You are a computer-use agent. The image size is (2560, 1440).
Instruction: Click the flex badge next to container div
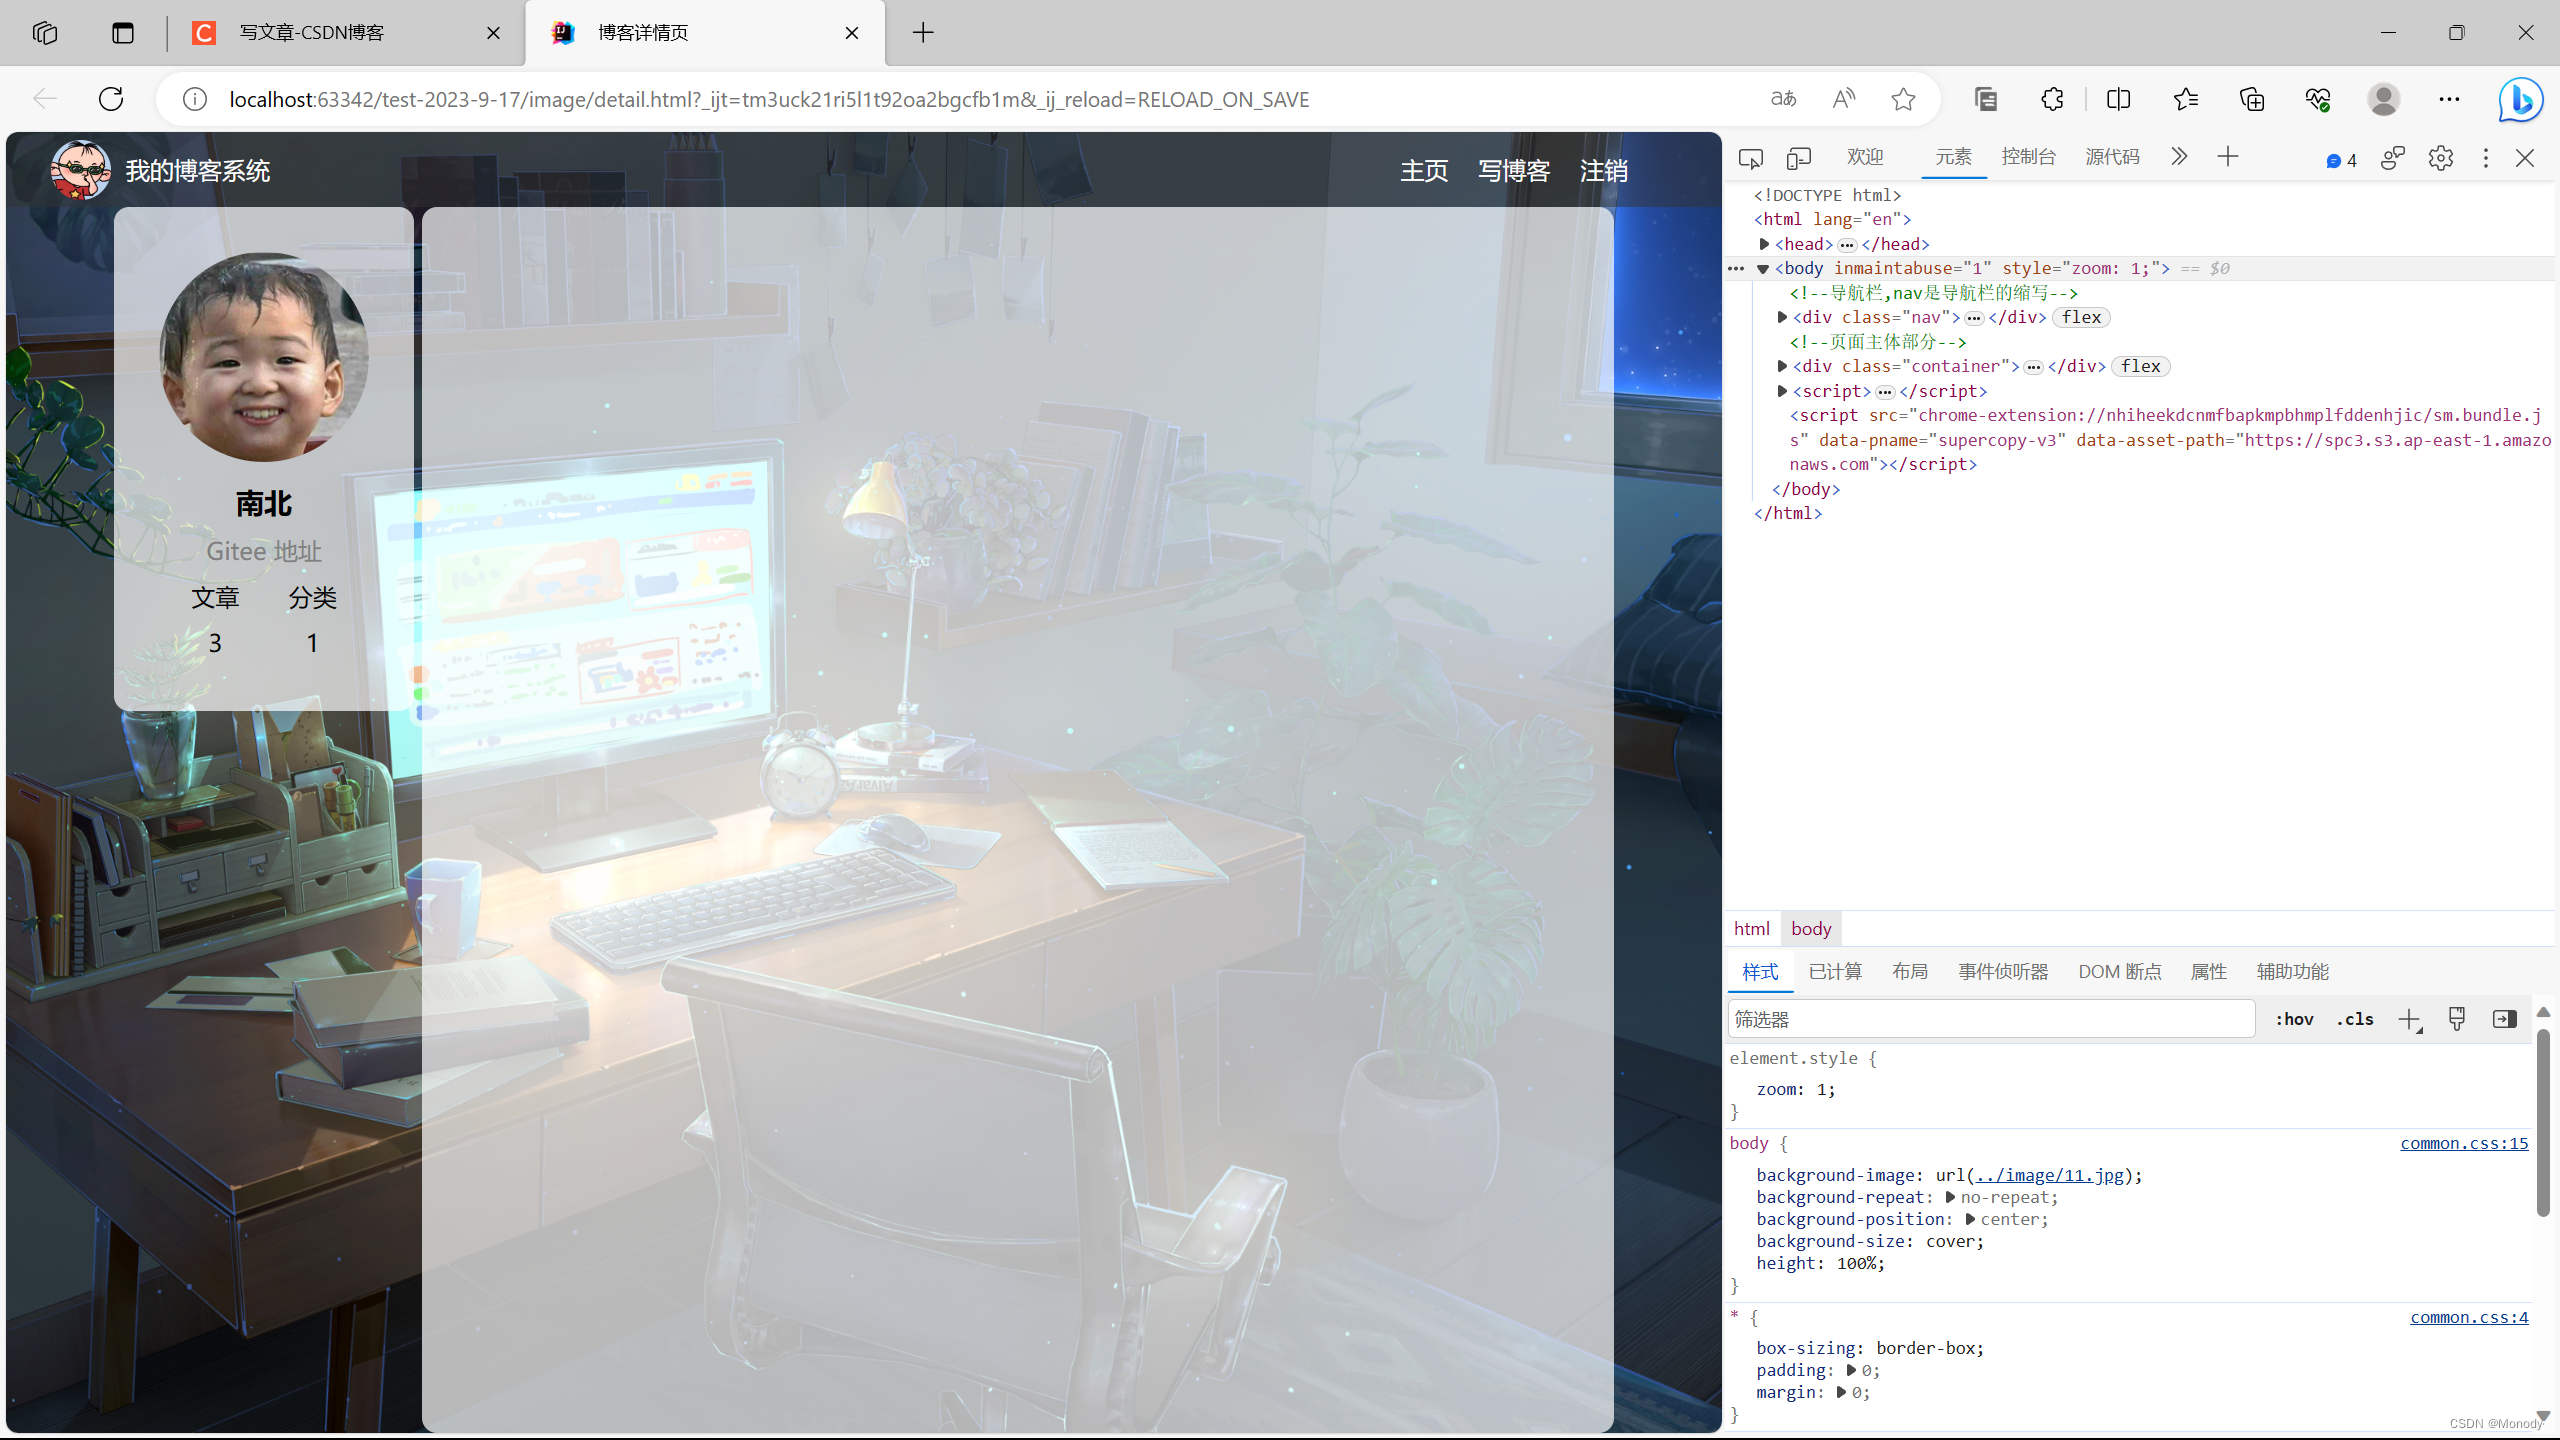point(2140,366)
